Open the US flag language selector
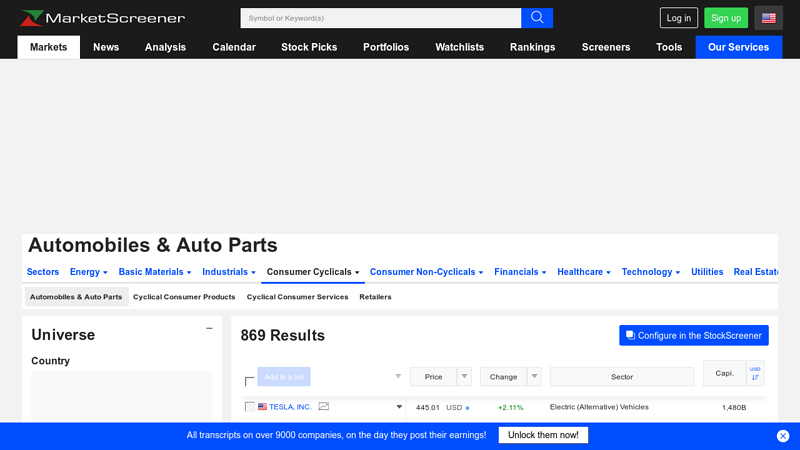 click(768, 18)
